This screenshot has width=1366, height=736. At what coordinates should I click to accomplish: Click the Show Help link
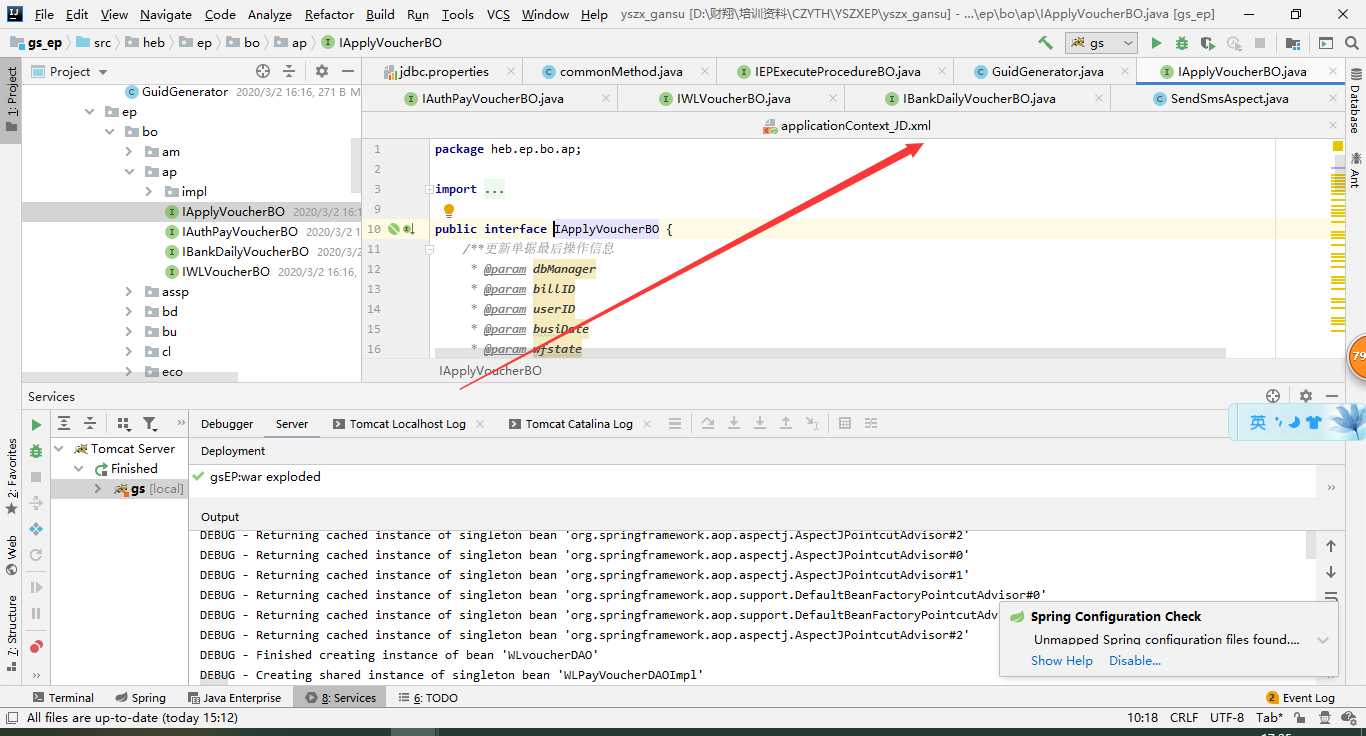1062,661
